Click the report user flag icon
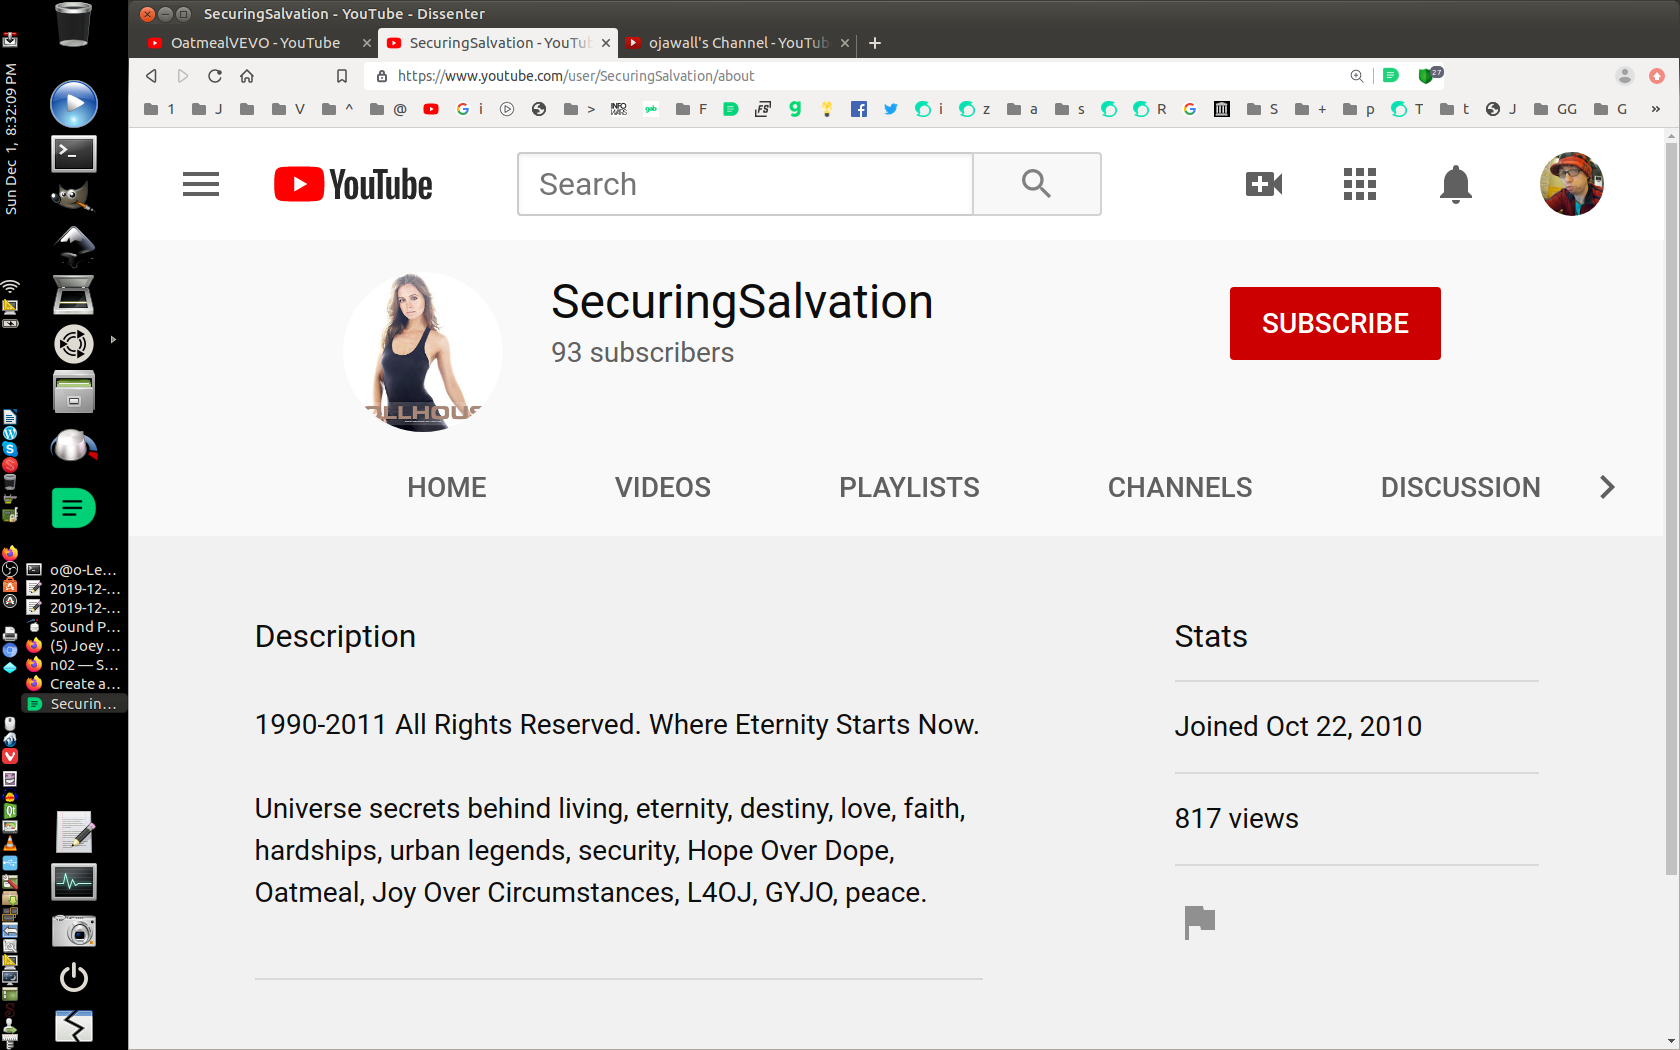This screenshot has width=1680, height=1050. coord(1199,922)
